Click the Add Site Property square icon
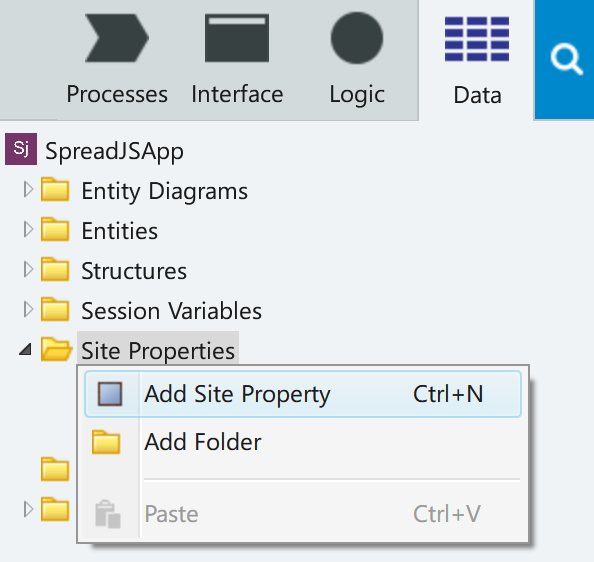 [110, 394]
